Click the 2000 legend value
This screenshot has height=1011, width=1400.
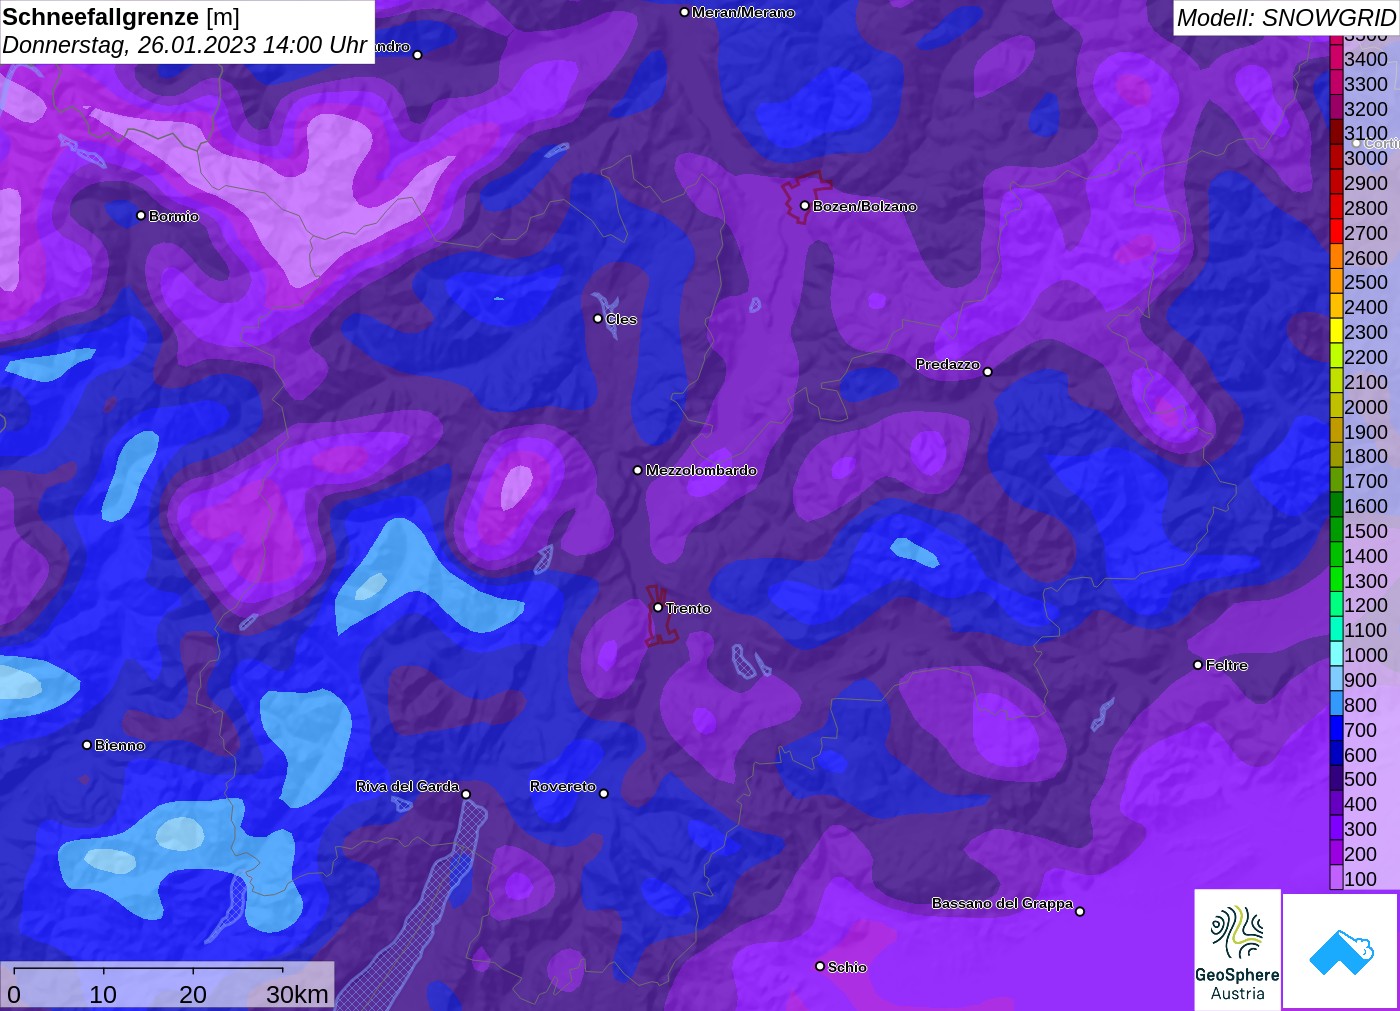[x=1366, y=407]
